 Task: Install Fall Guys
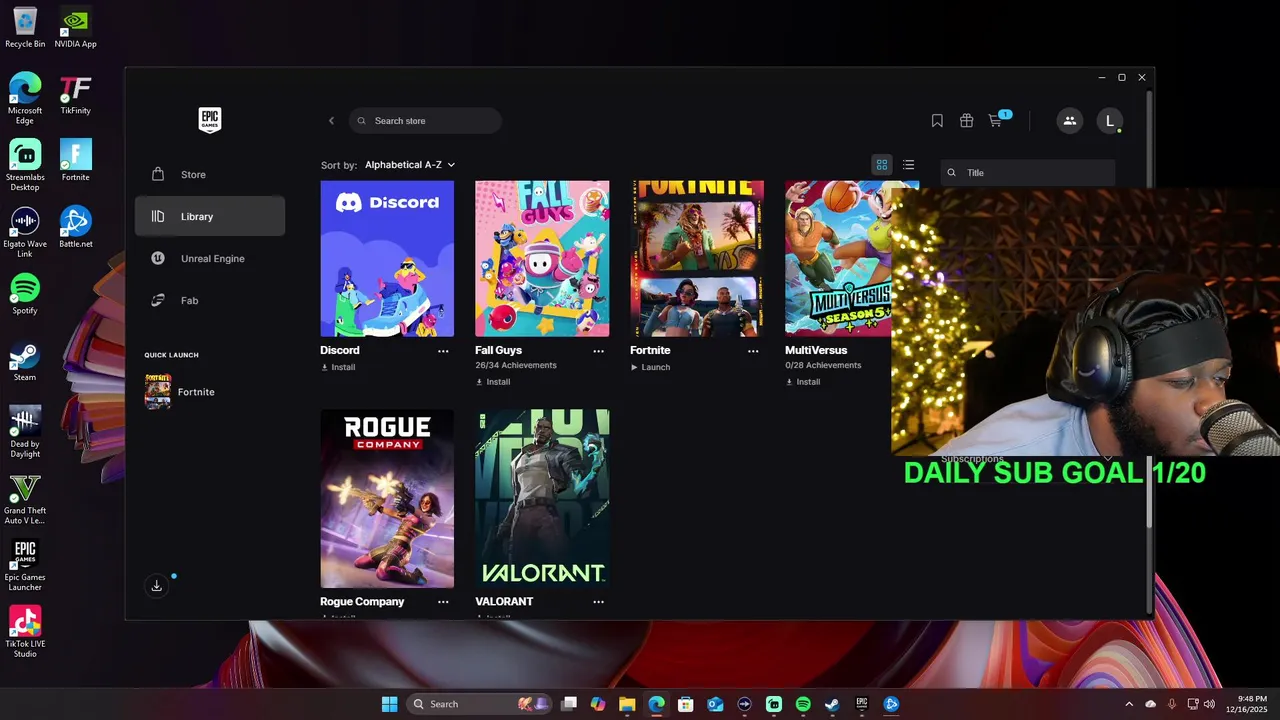point(493,382)
